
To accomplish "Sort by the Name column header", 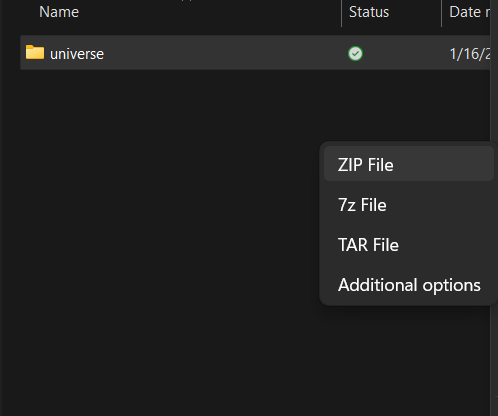I will pos(59,12).
